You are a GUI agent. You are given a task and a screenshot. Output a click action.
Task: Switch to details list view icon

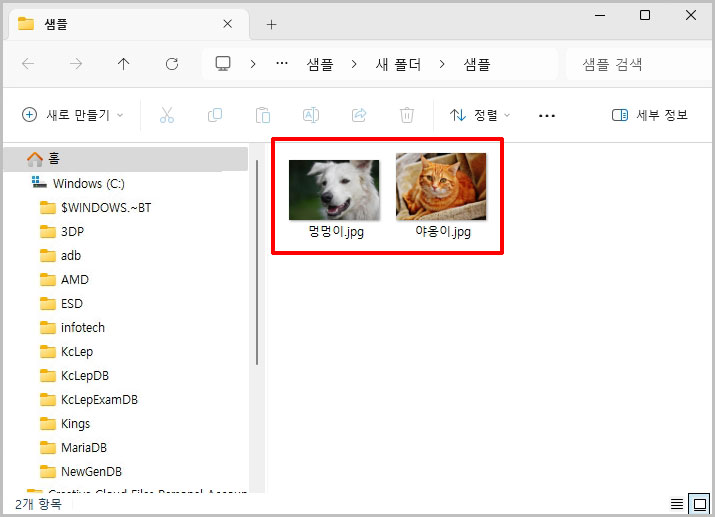click(677, 504)
